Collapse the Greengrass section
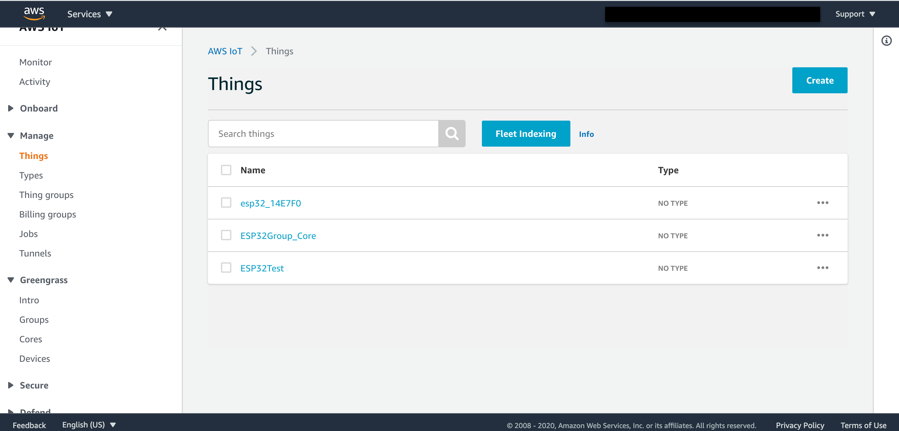Viewport: 899px width, 431px height. click(37, 280)
